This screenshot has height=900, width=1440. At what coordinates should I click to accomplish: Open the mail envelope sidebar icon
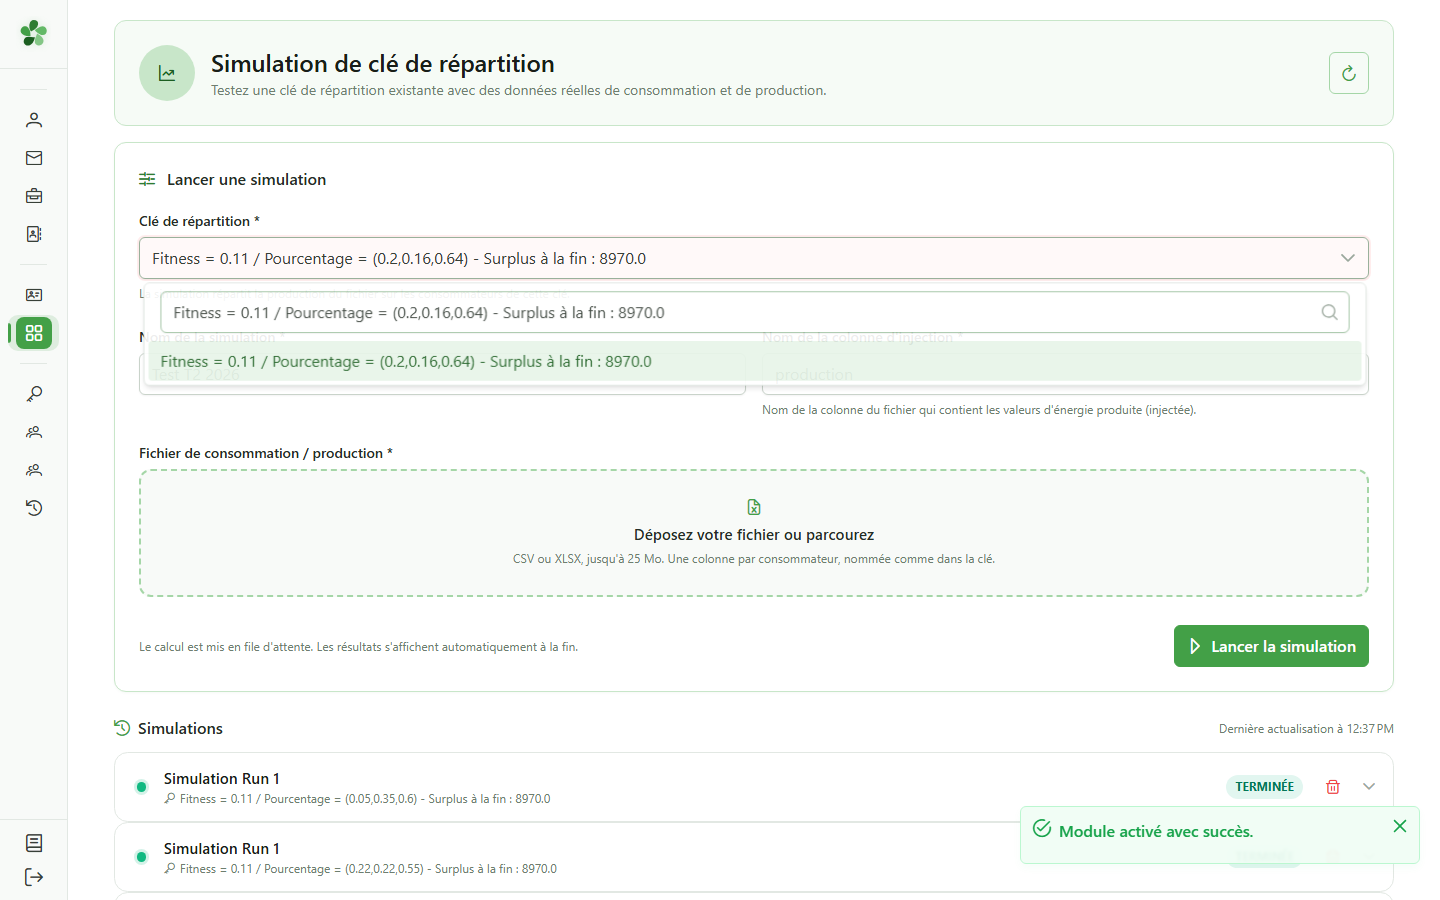point(34,158)
